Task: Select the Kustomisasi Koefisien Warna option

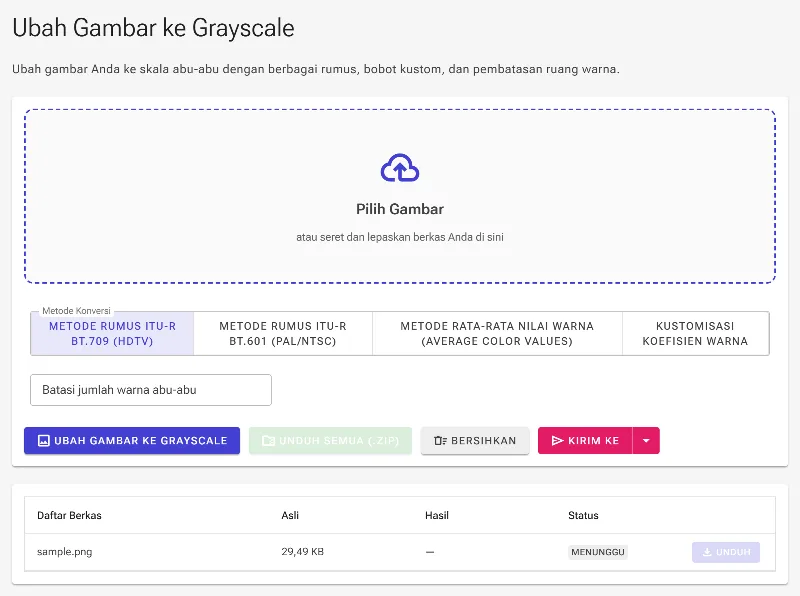Action: click(695, 334)
